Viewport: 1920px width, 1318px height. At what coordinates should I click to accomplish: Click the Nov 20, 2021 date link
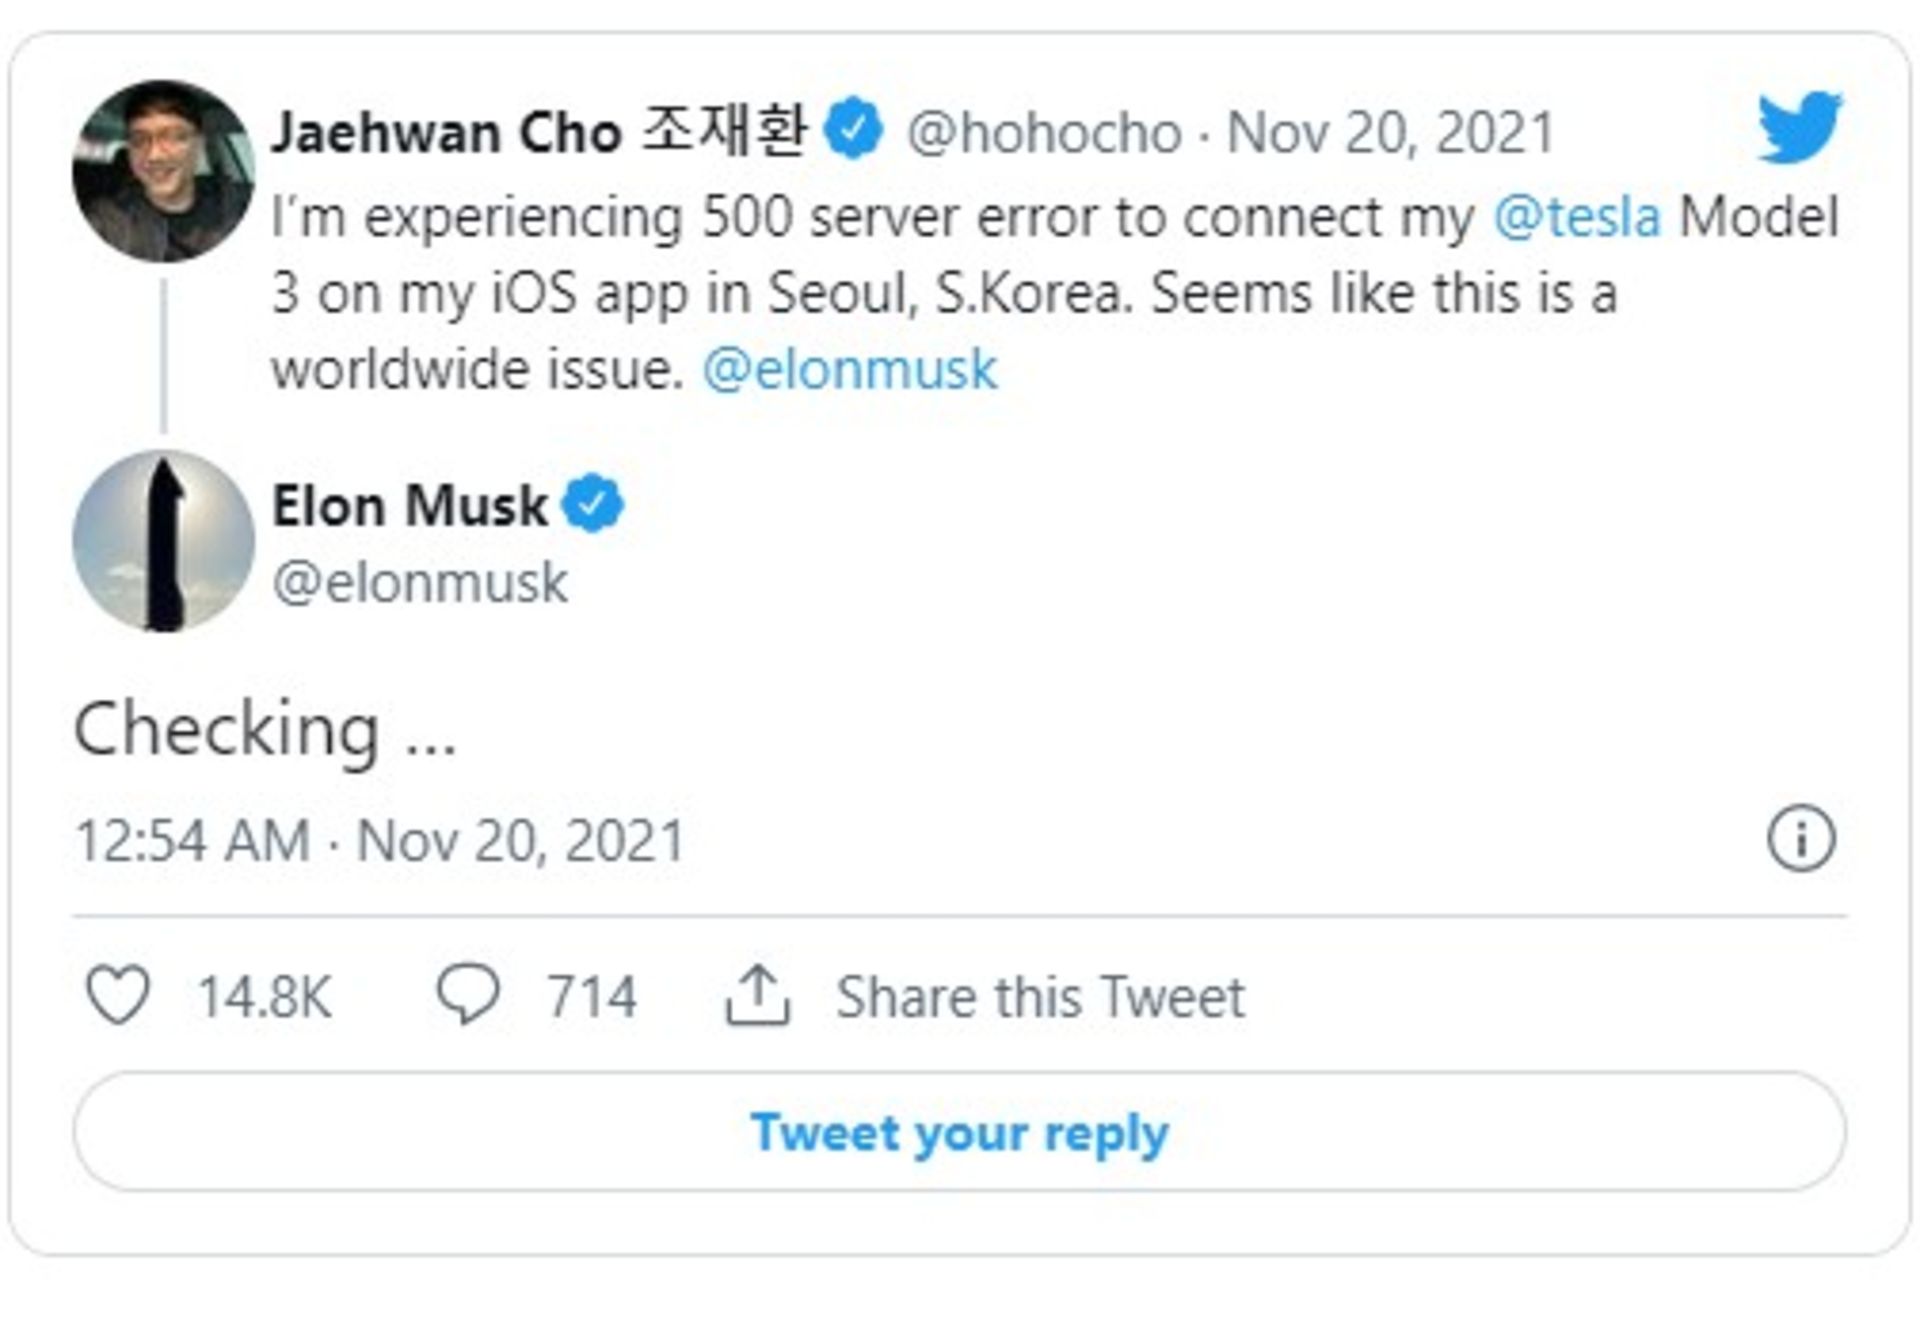pos(1390,130)
